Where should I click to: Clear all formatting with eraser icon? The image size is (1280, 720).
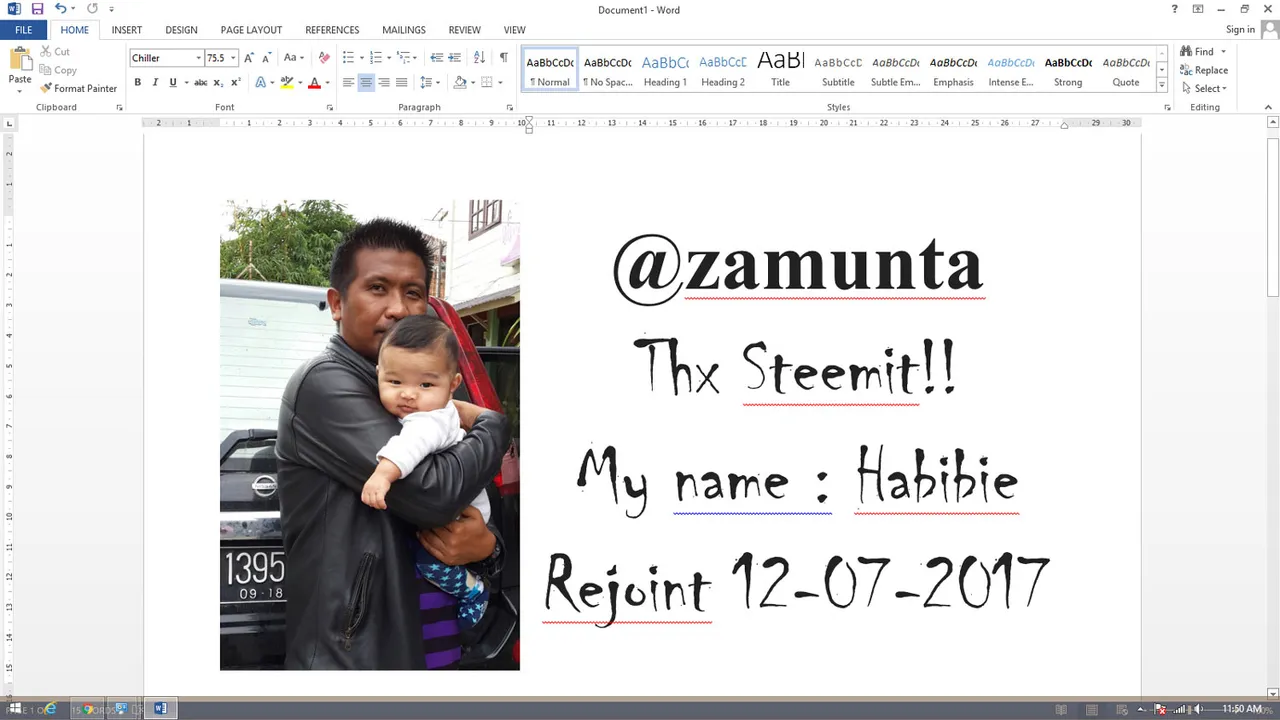[324, 58]
